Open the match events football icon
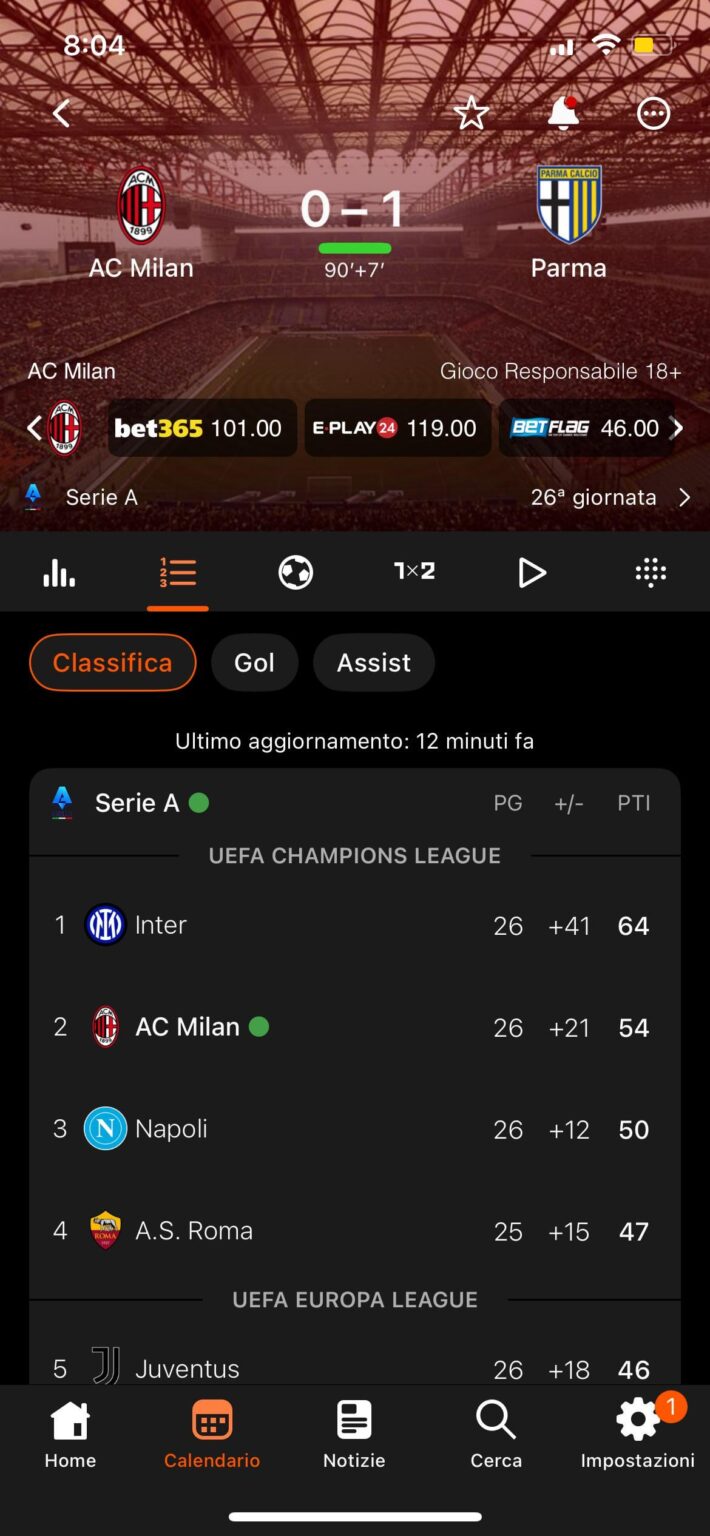The width and height of the screenshot is (710, 1536). pyautogui.click(x=295, y=571)
